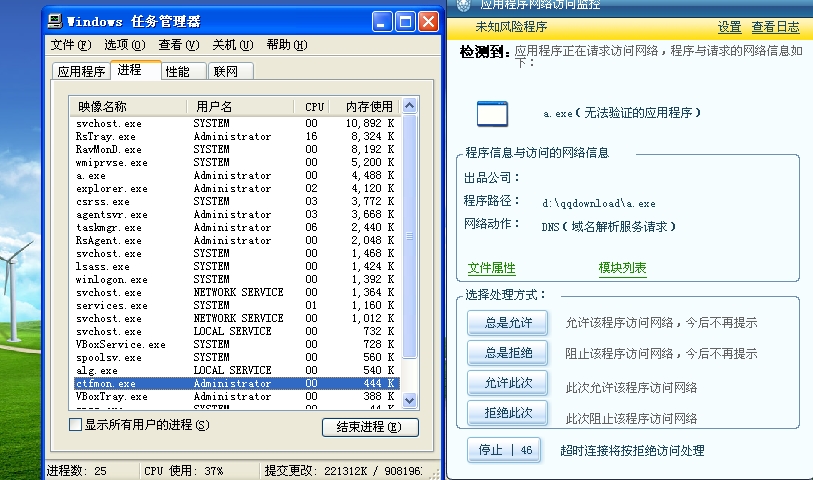The height and width of the screenshot is (480, 813).
Task: Click the Task Manager title bar icon
Action: [54, 21]
